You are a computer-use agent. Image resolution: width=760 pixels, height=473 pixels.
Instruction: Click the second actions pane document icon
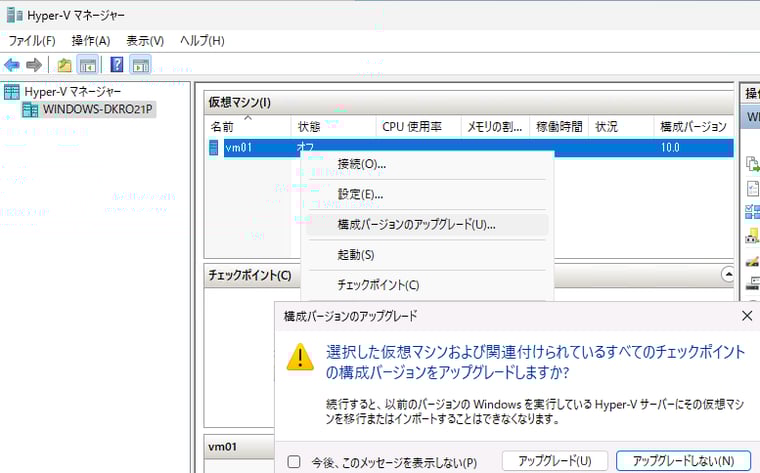pyautogui.click(x=753, y=188)
